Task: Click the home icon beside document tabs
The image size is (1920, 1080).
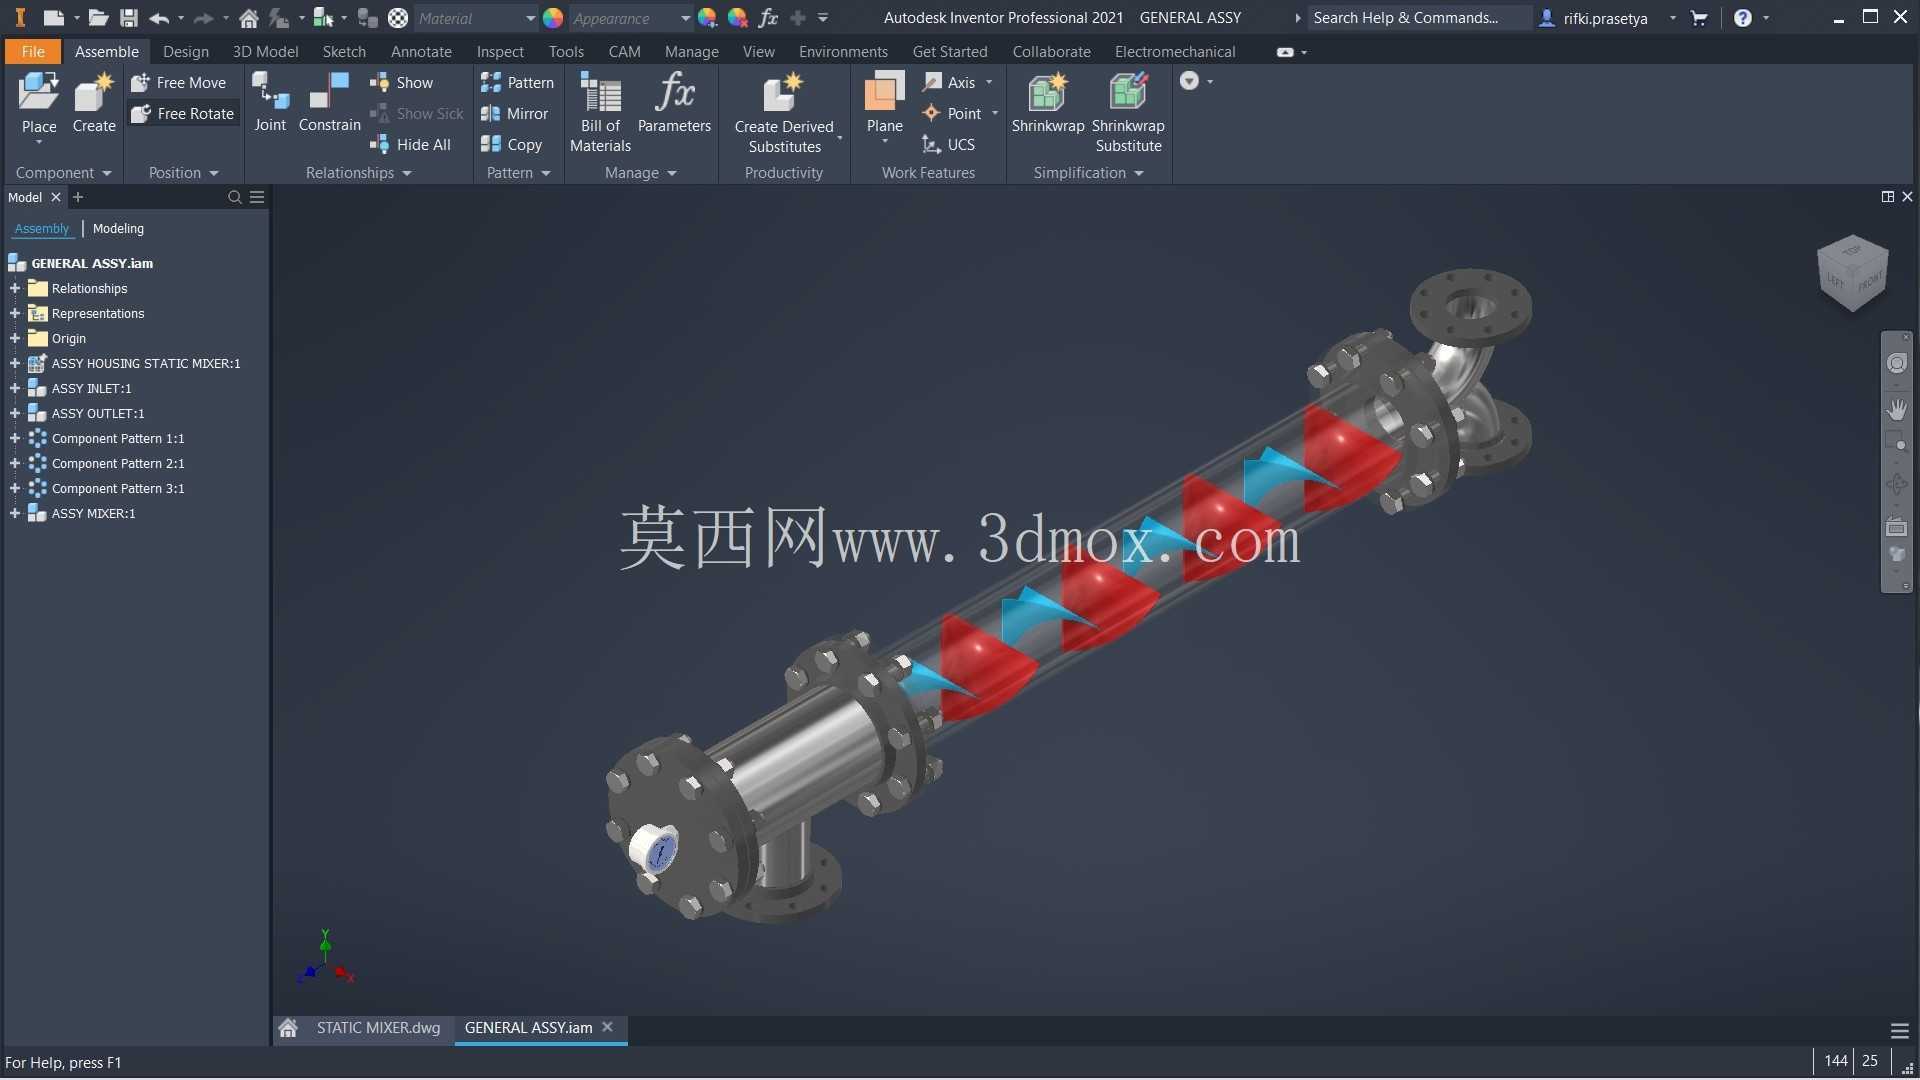Action: pos(288,1028)
